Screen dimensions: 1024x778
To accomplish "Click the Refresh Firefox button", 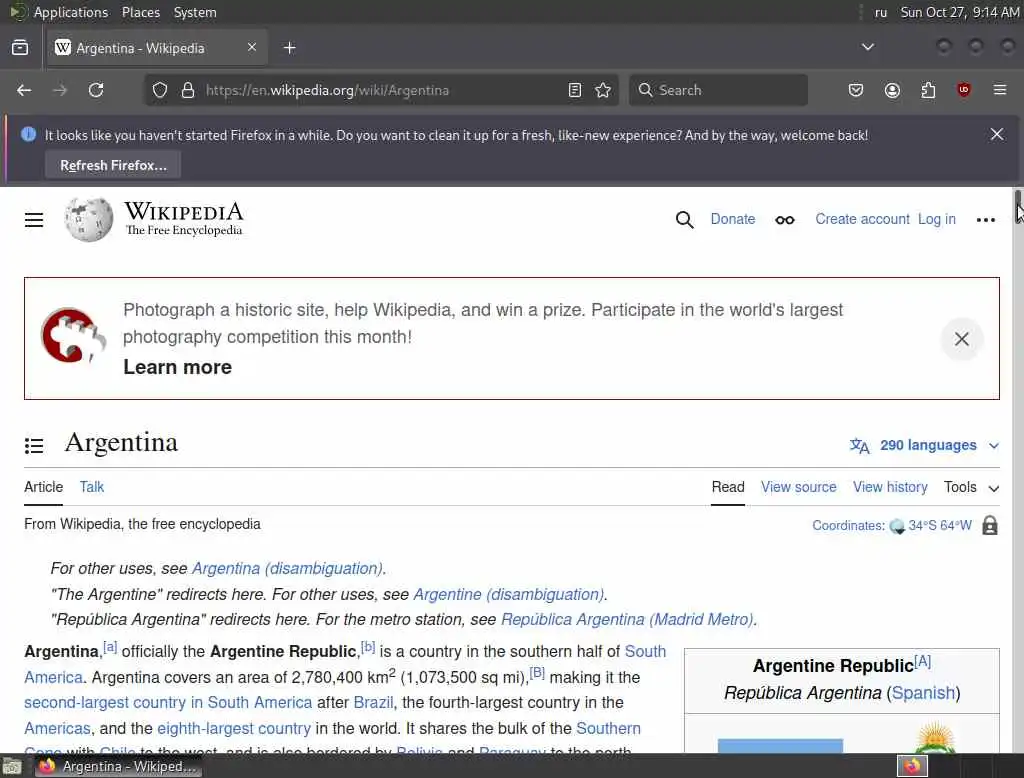I will (x=113, y=165).
